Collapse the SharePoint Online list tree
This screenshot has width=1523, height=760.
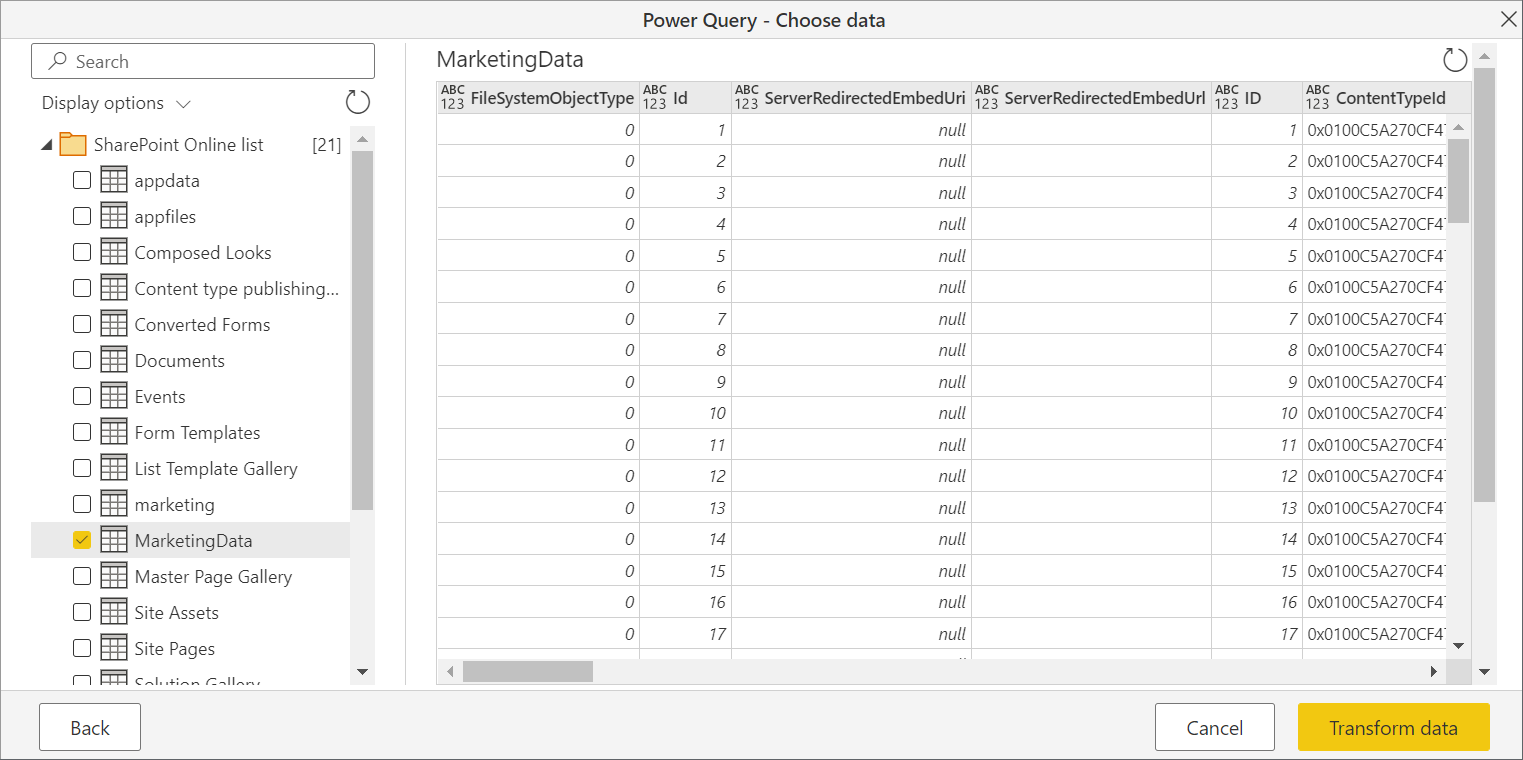pos(44,144)
